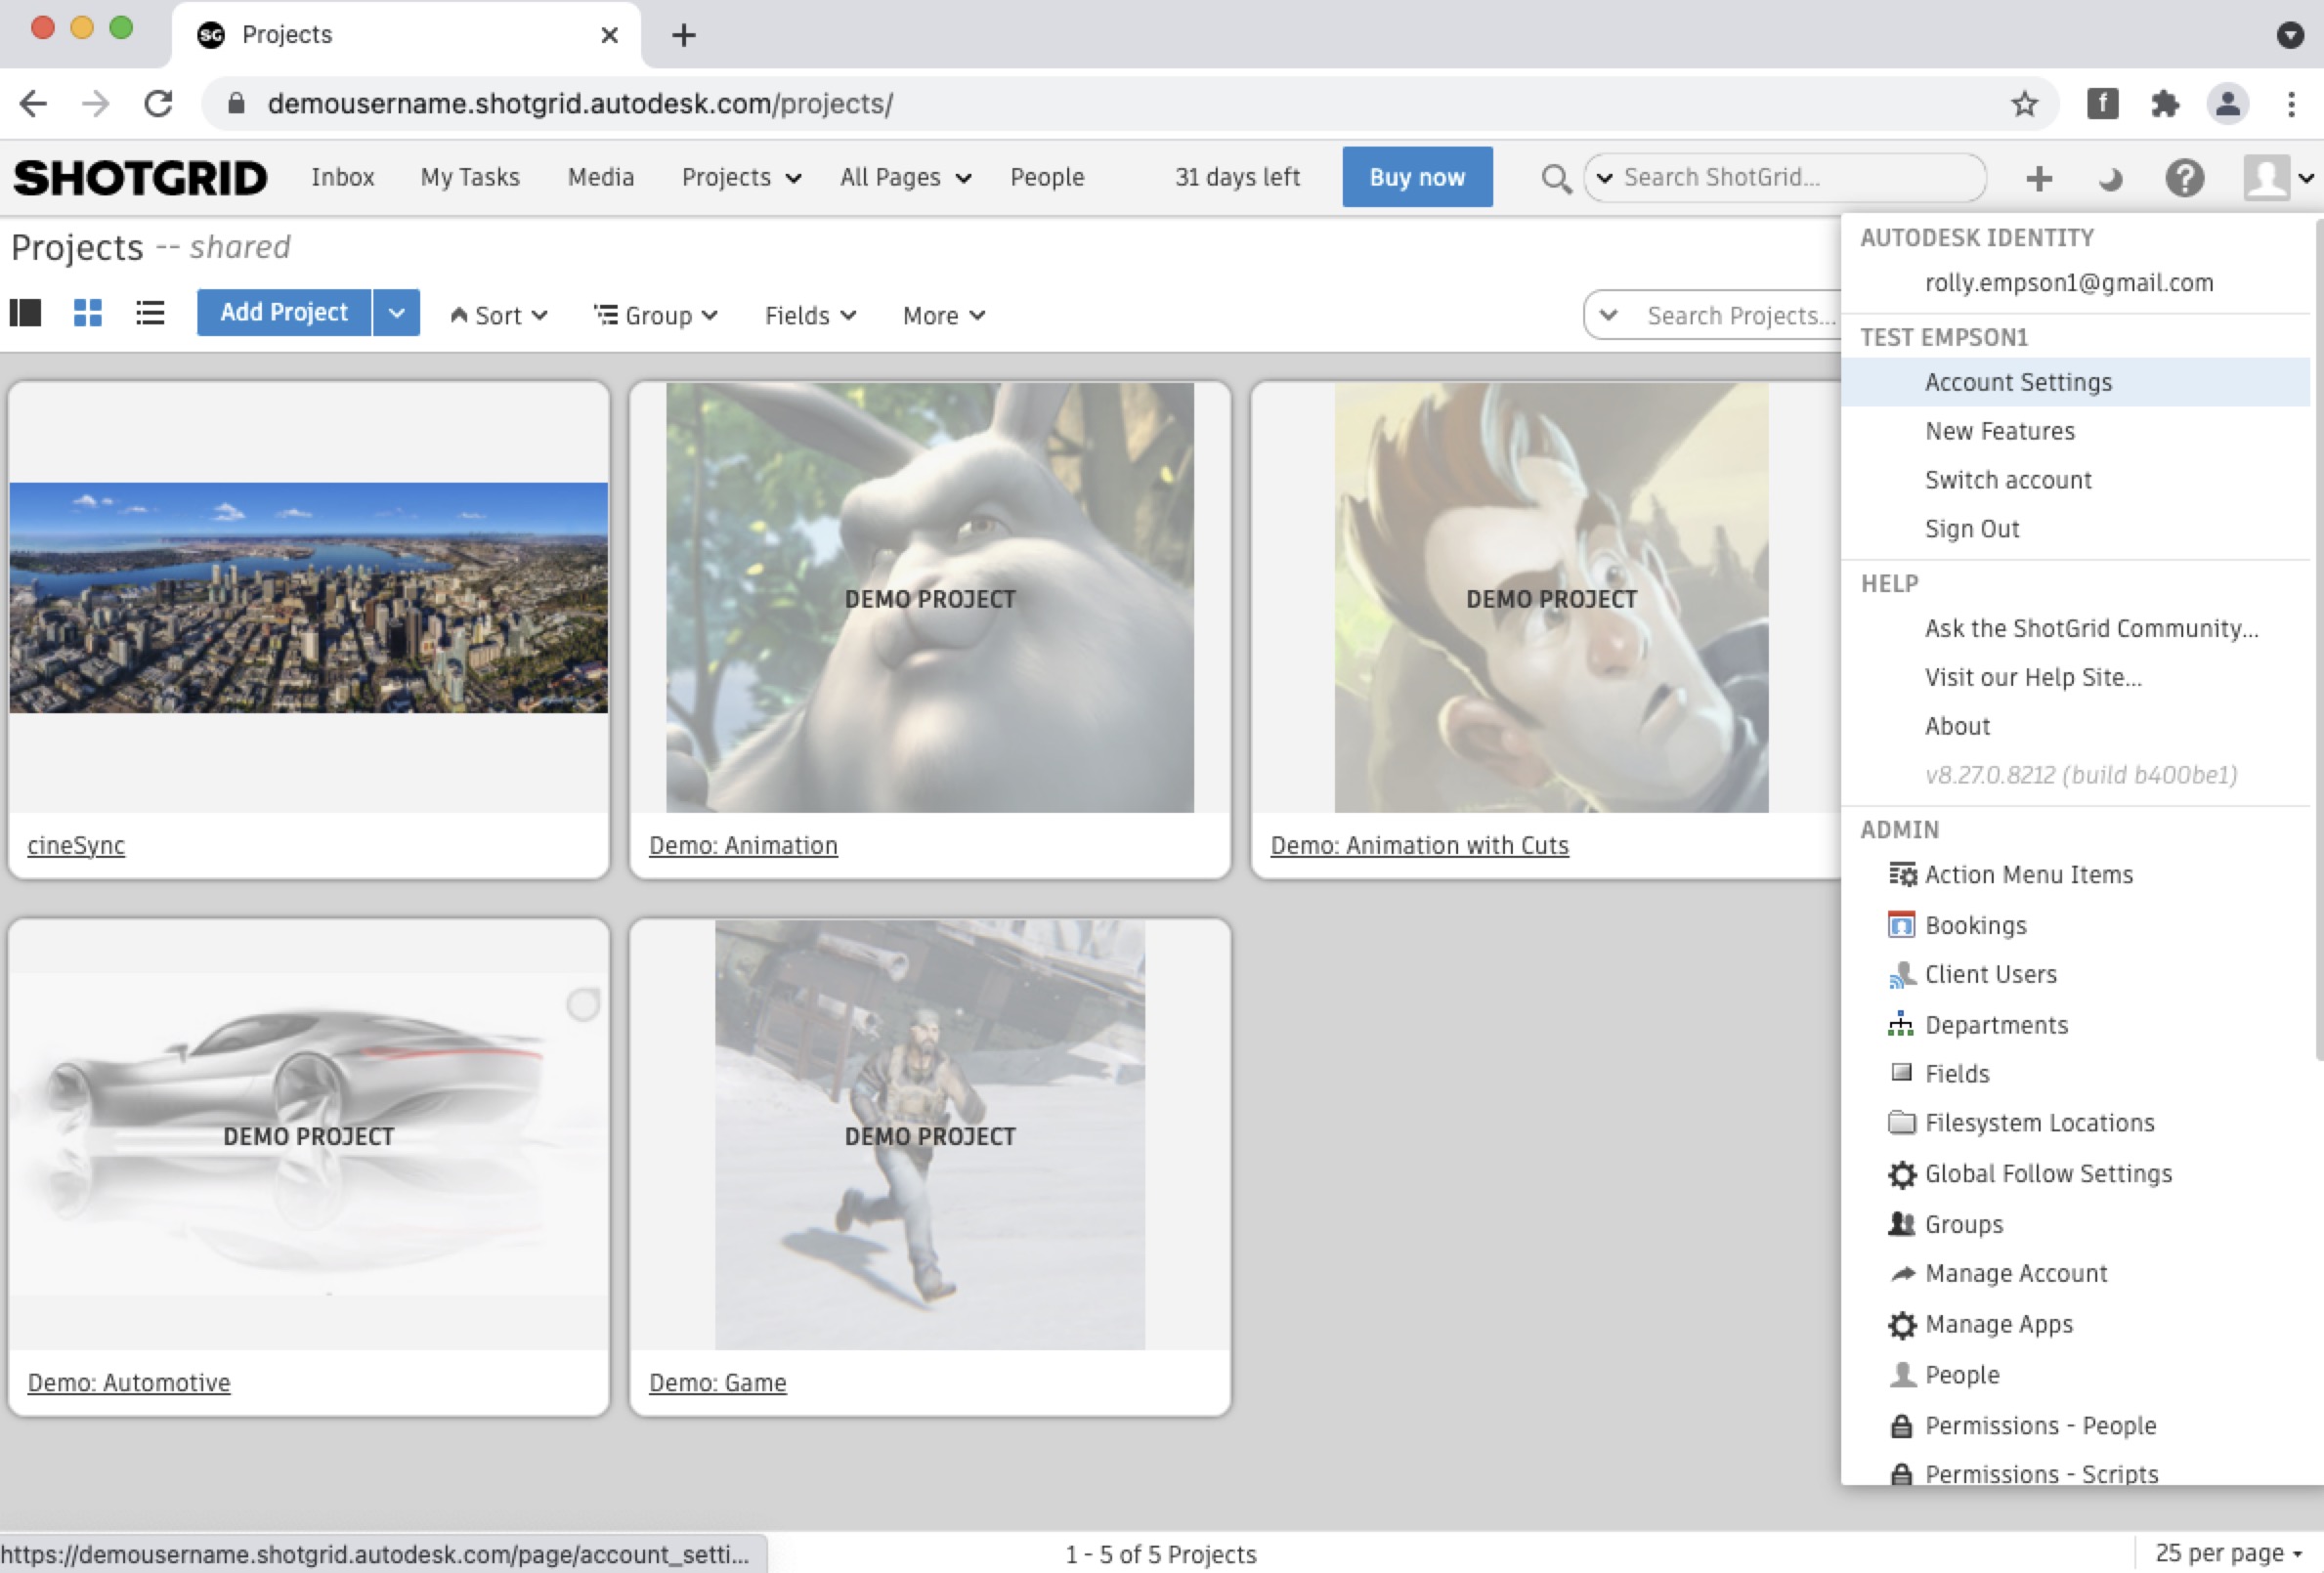Expand the Projects navigation menu
This screenshot has width=2324, height=1573.
[x=740, y=178]
